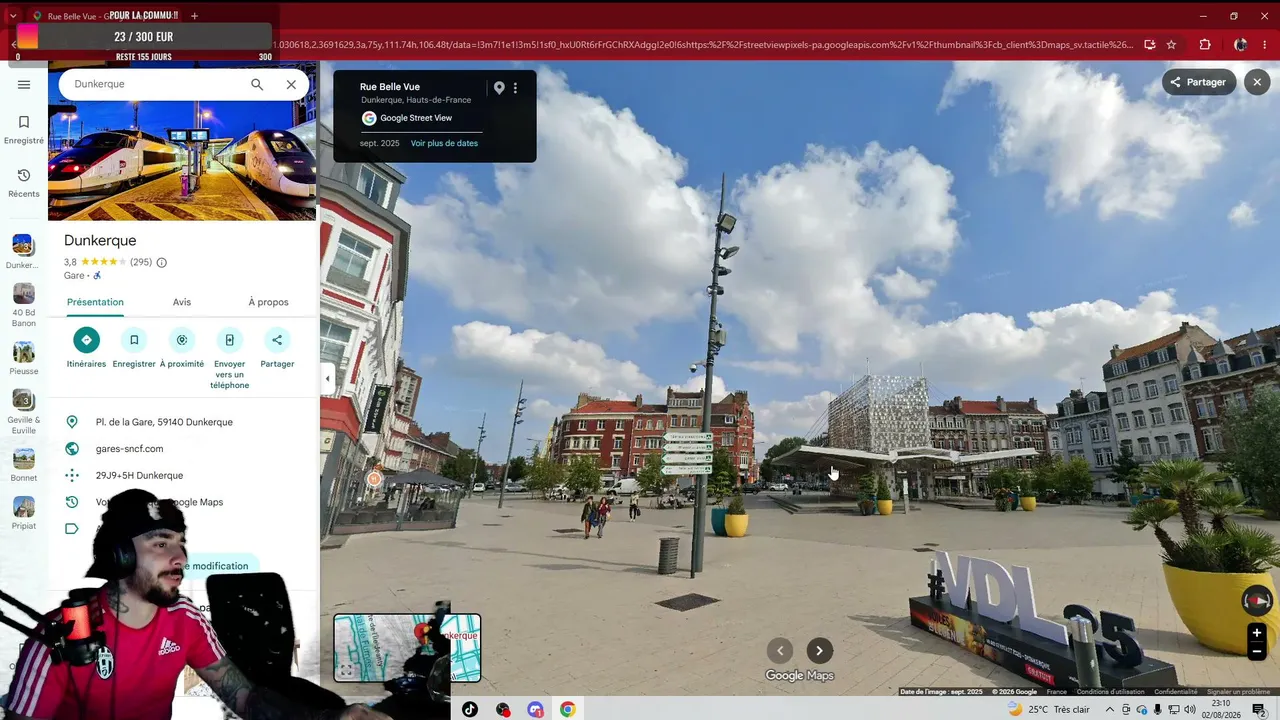Open the weather widget showing 25°C Très clair
The height and width of the screenshot is (720, 1280).
(x=1049, y=709)
